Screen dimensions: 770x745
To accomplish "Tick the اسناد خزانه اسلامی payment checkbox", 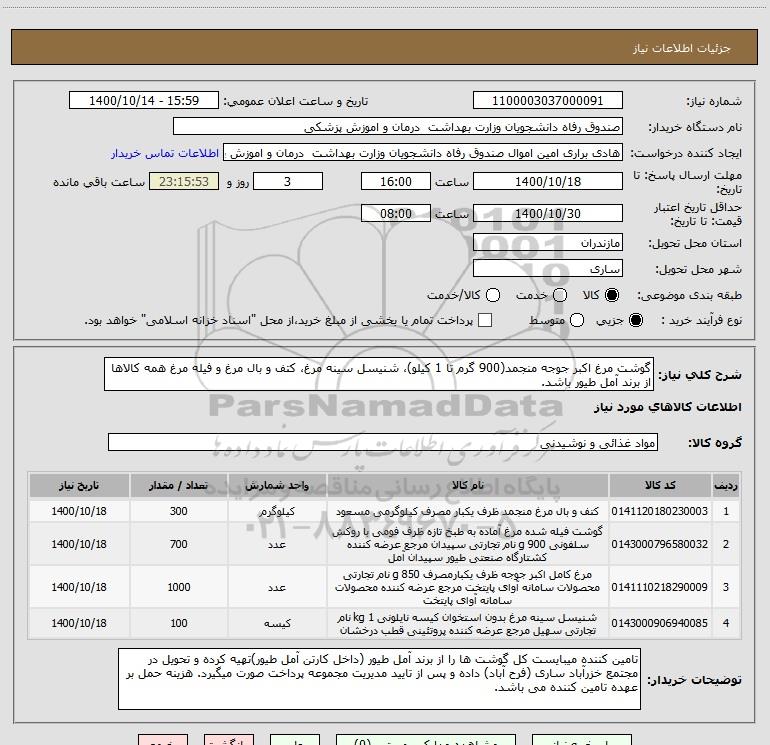I will 485,320.
